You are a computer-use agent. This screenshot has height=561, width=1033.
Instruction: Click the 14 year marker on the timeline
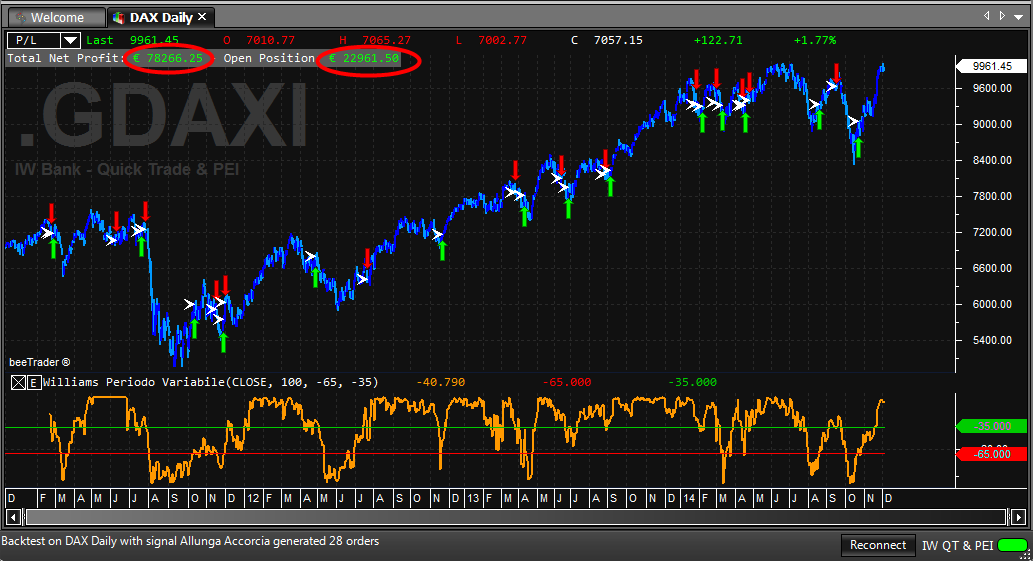click(689, 498)
